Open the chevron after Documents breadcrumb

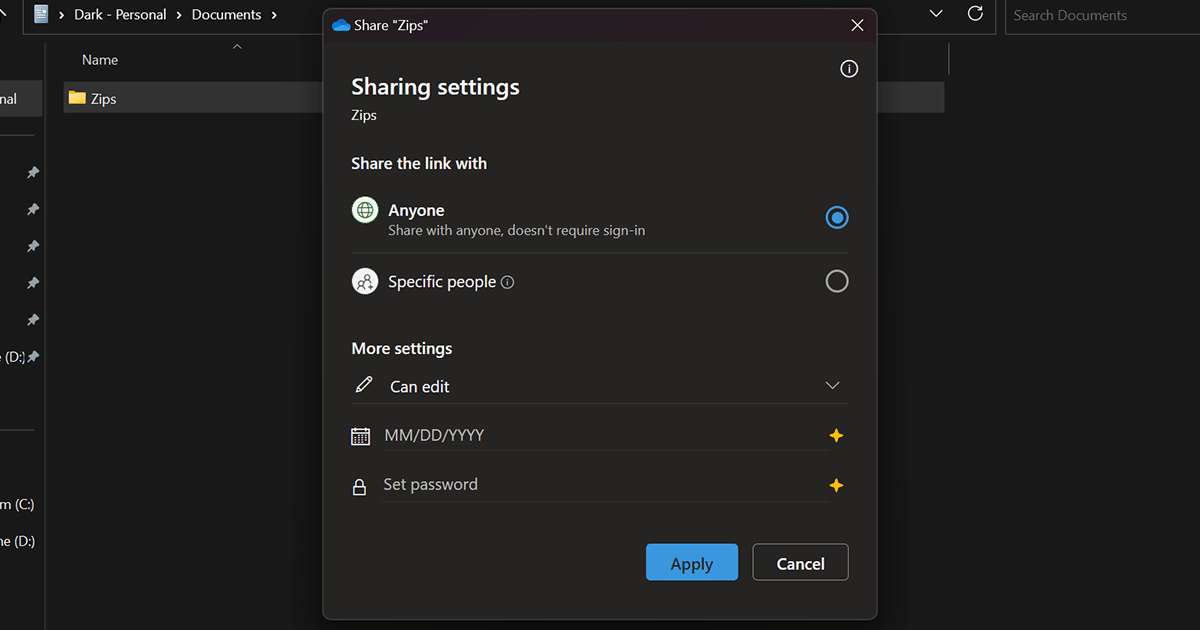pyautogui.click(x=274, y=14)
